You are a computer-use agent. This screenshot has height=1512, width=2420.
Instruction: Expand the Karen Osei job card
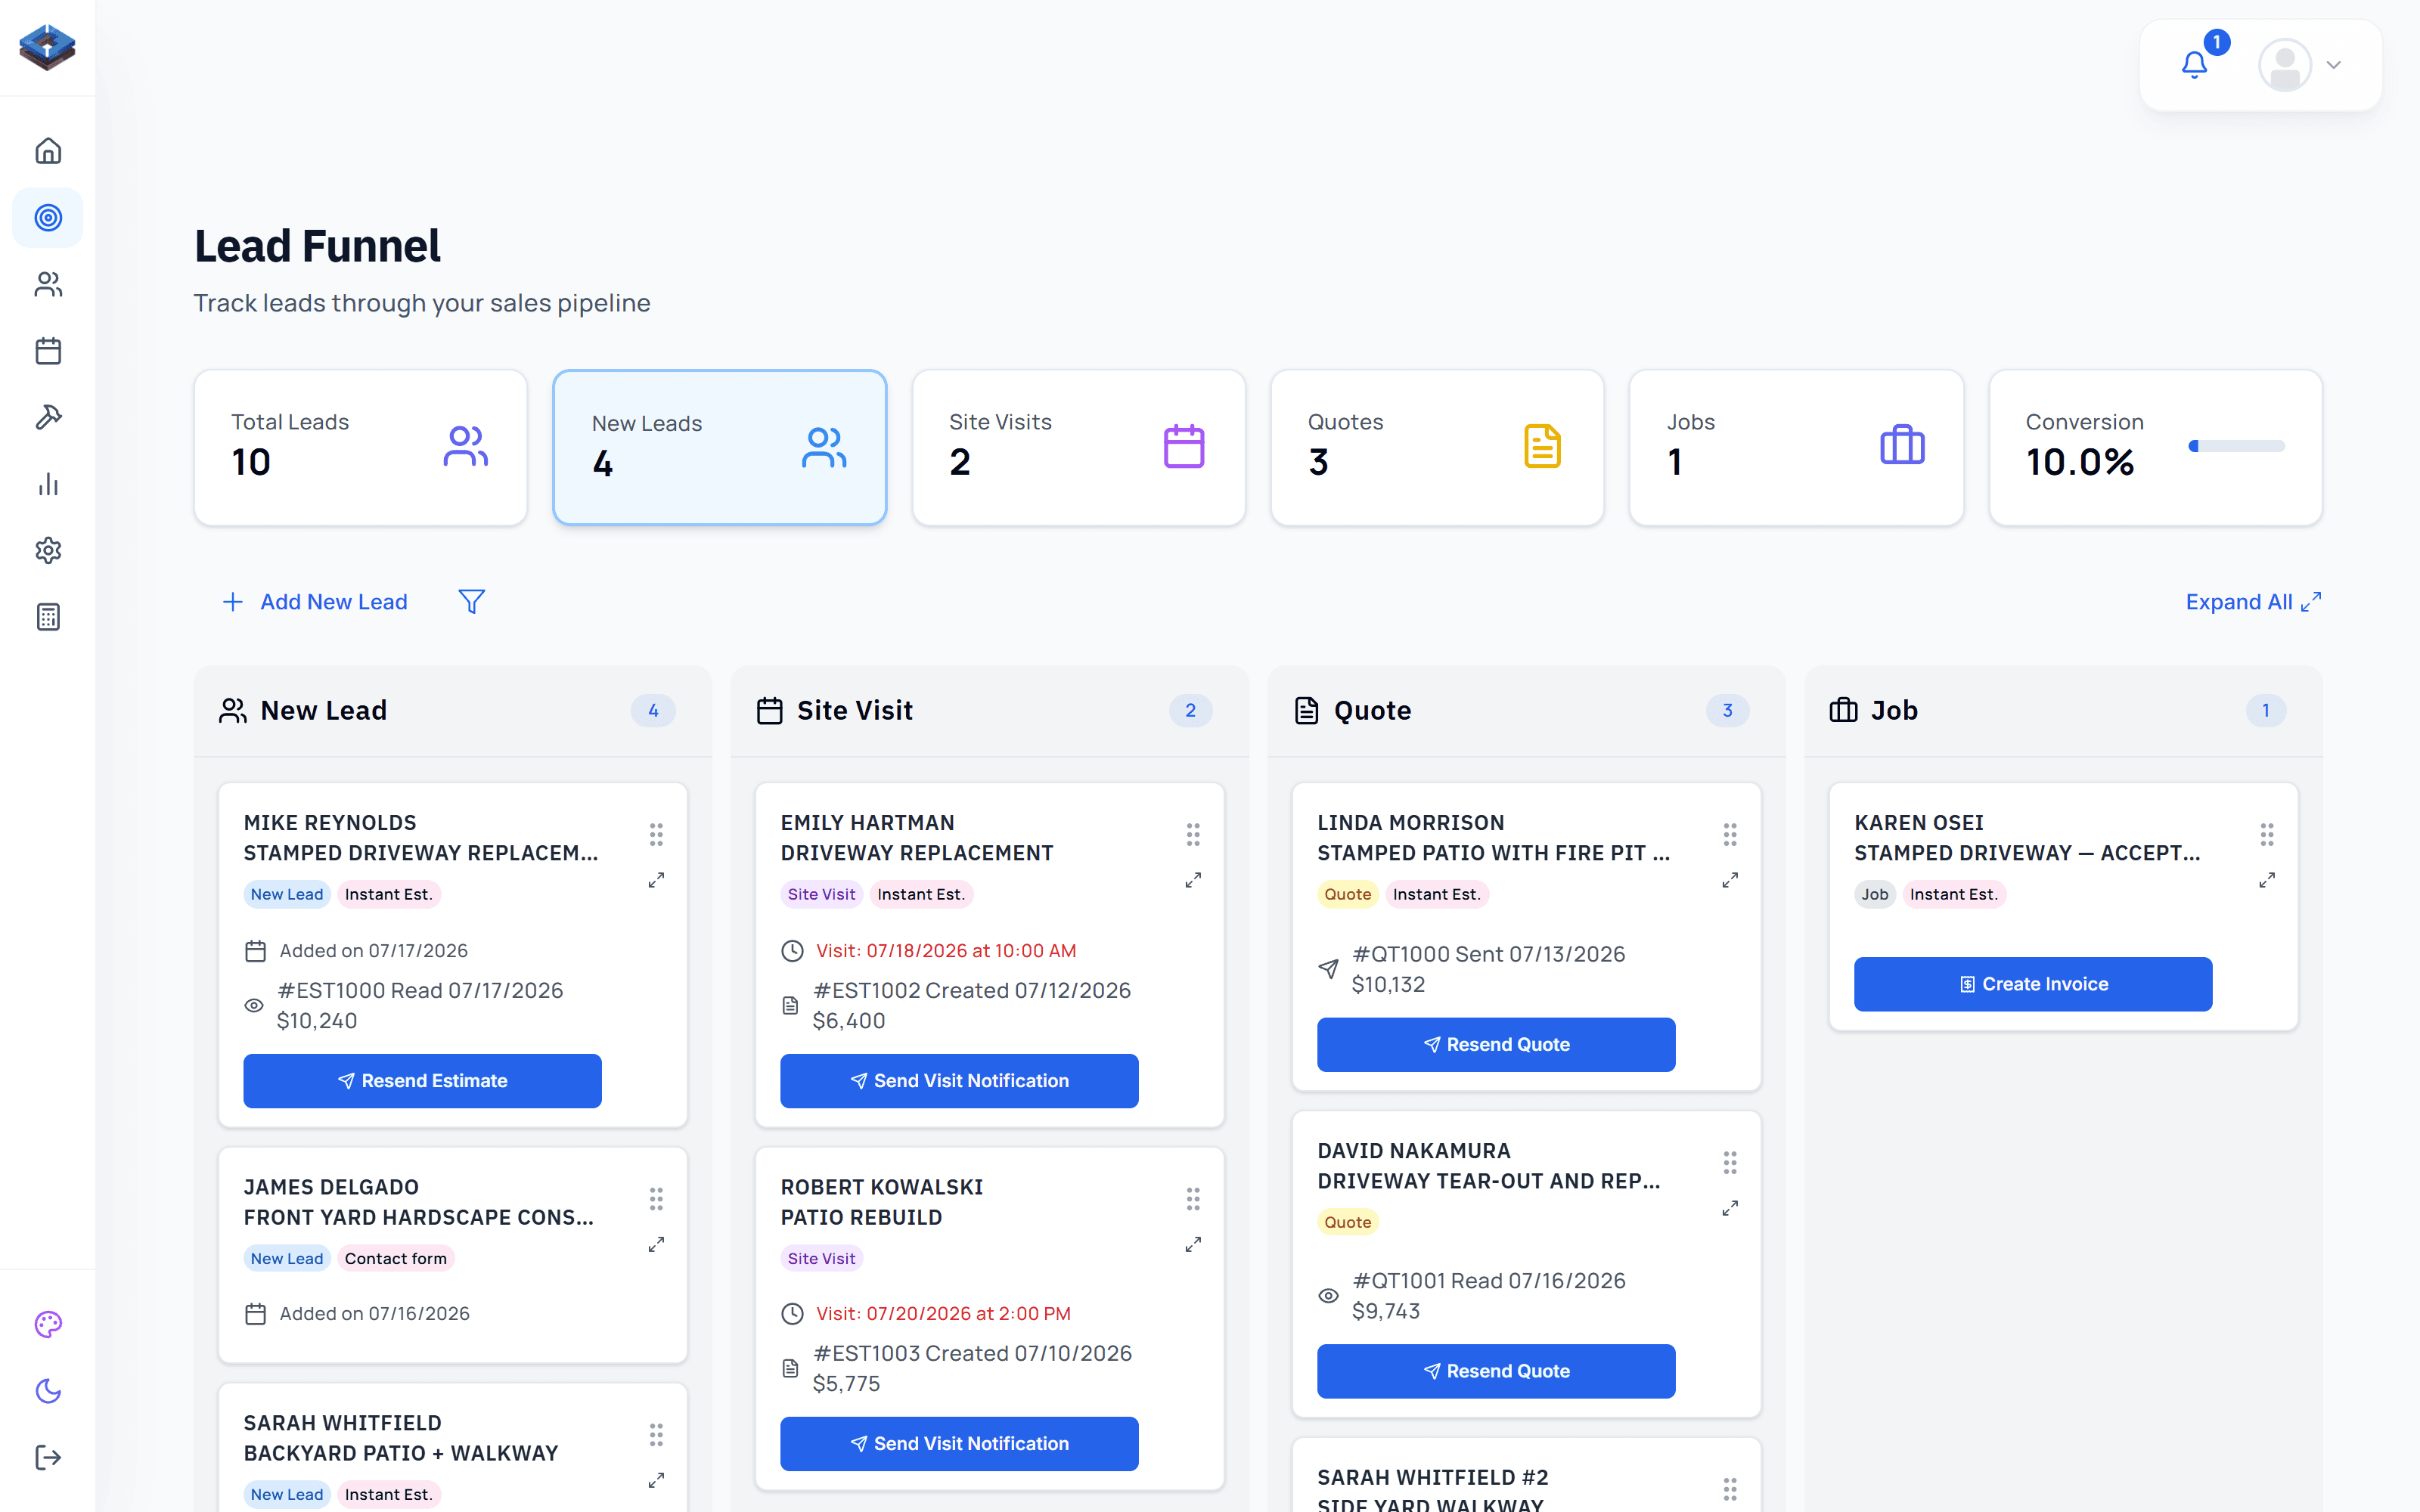(x=2267, y=880)
